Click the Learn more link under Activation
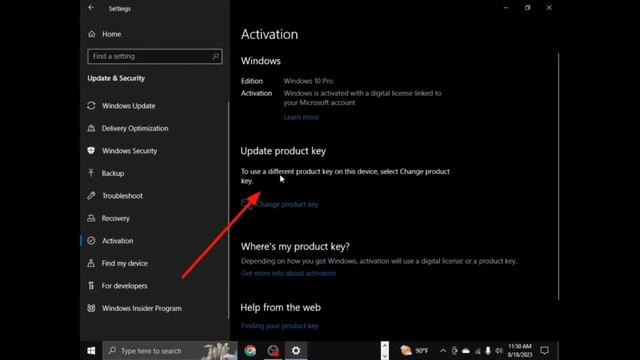The image size is (640, 360). (301, 118)
